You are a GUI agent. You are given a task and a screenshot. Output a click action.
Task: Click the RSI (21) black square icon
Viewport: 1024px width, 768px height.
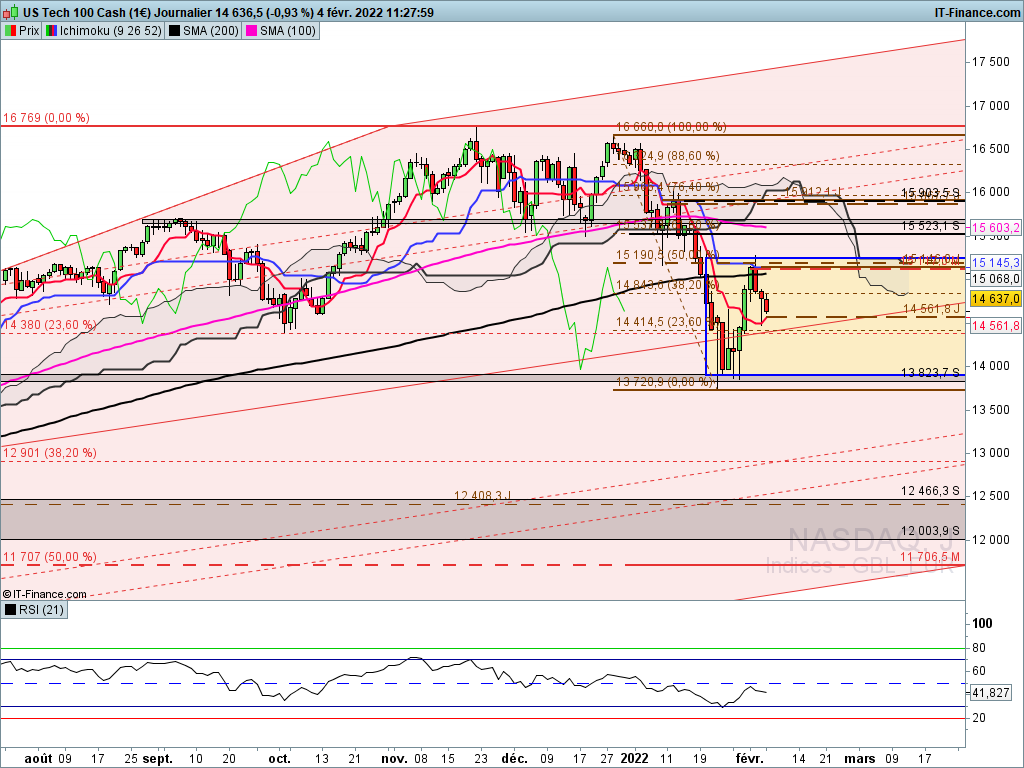click(x=10, y=609)
